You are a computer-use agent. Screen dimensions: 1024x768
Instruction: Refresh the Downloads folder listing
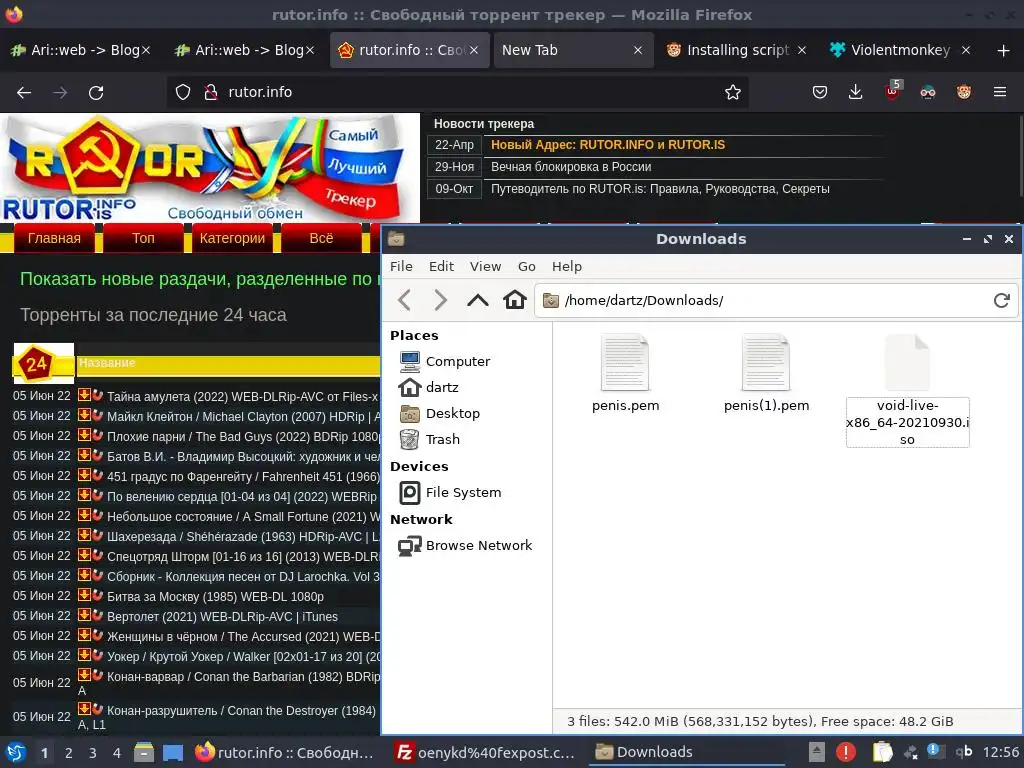click(1001, 300)
